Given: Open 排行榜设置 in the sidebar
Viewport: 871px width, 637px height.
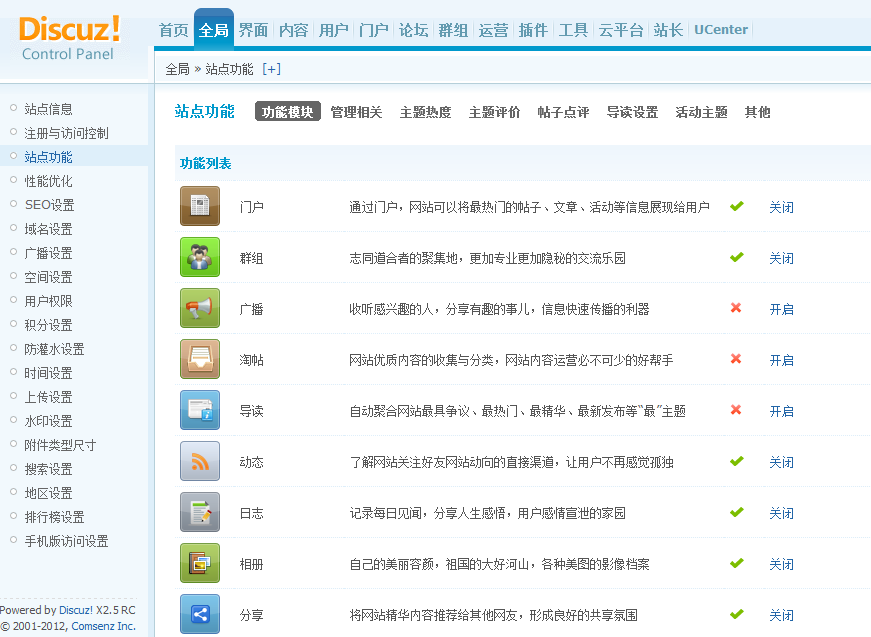Looking at the screenshot, I should (x=54, y=517).
